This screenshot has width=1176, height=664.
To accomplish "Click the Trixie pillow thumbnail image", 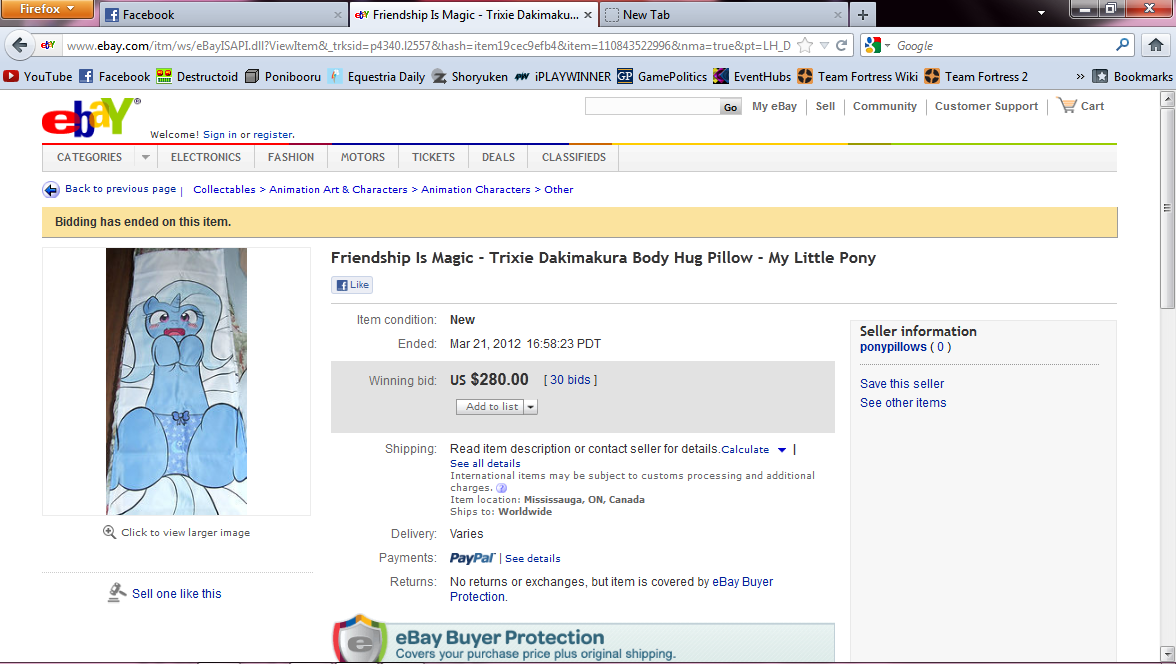I will (176, 381).
